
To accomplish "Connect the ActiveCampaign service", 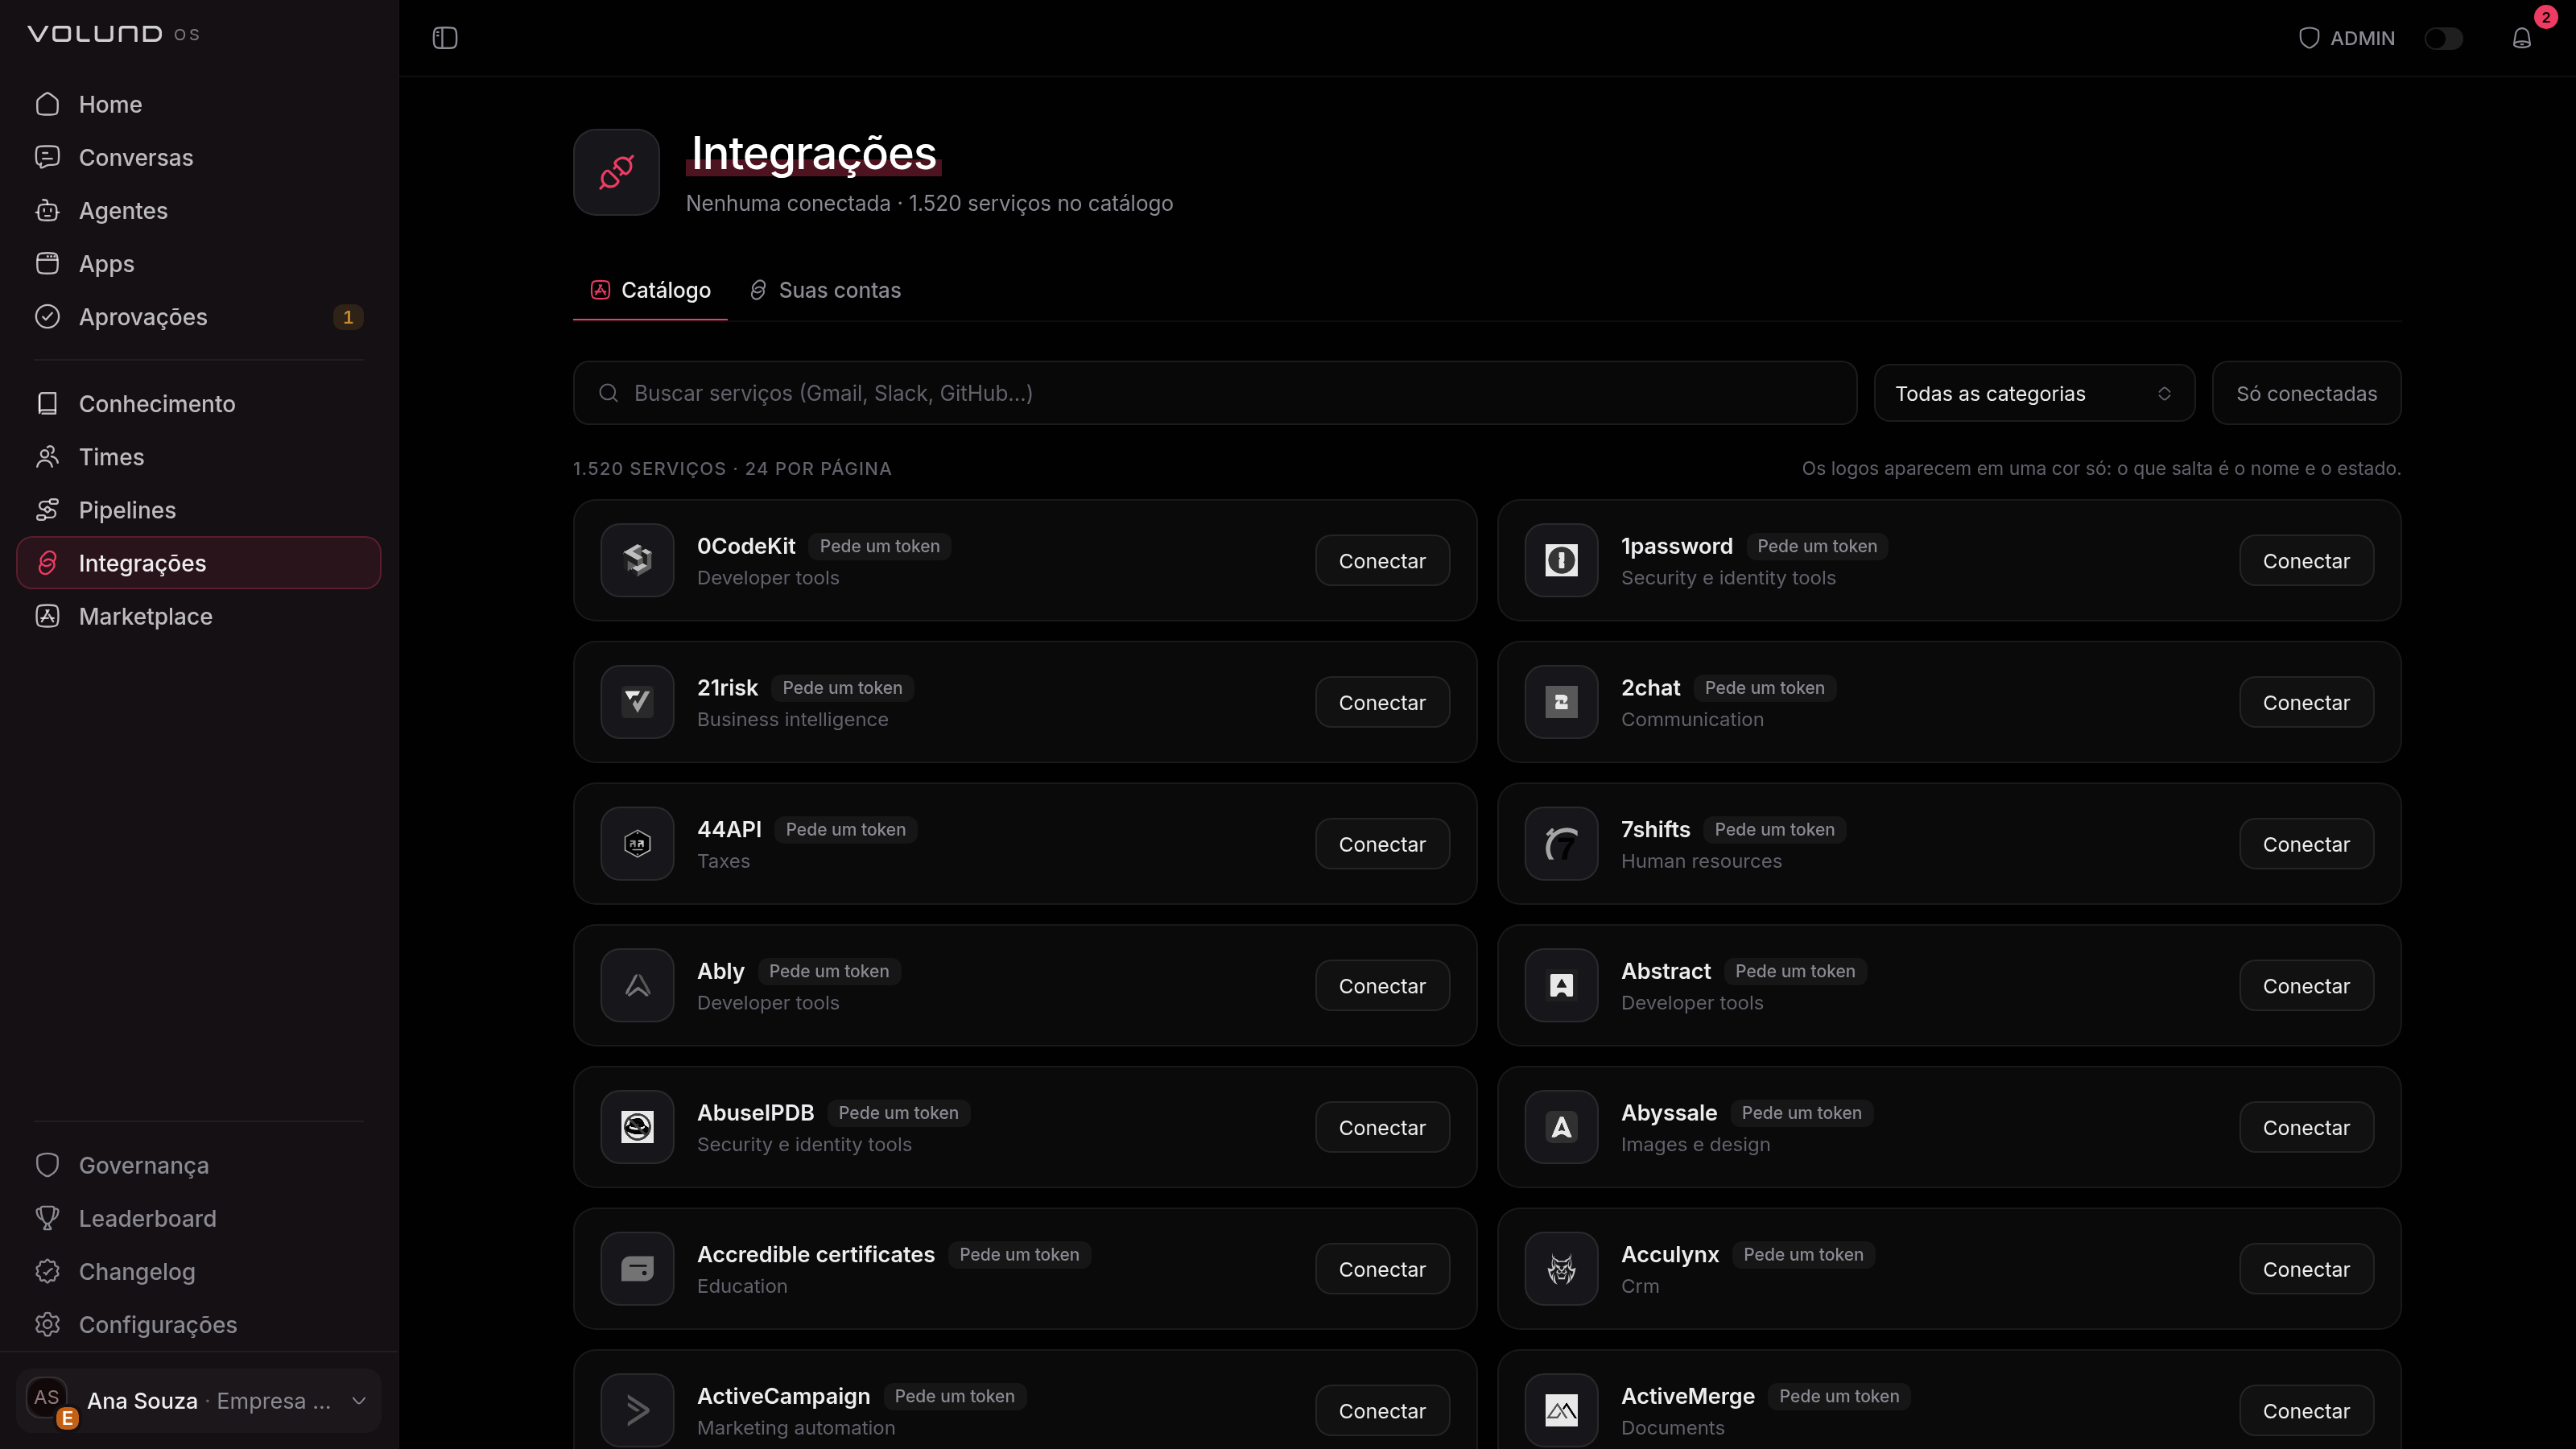I will tap(1382, 1410).
